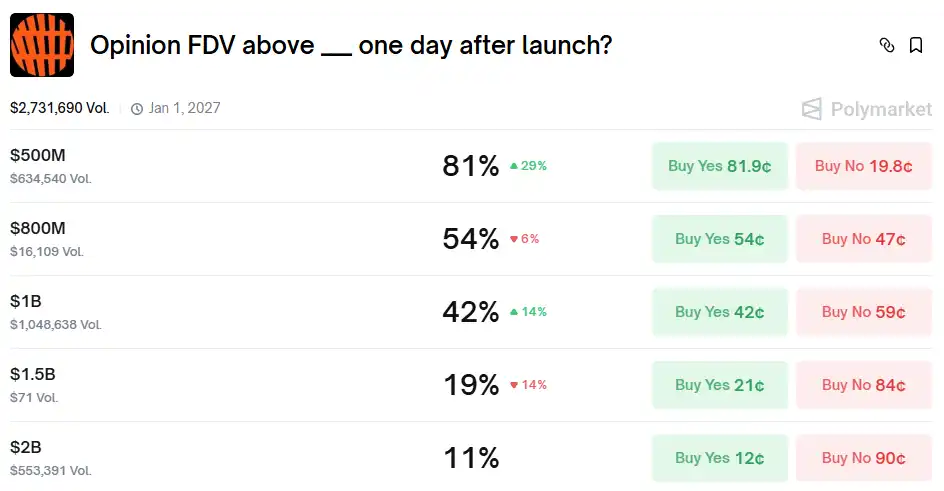The image size is (944, 491).
Task: Click the Opinion market logo thumbnail
Action: [x=42, y=45]
